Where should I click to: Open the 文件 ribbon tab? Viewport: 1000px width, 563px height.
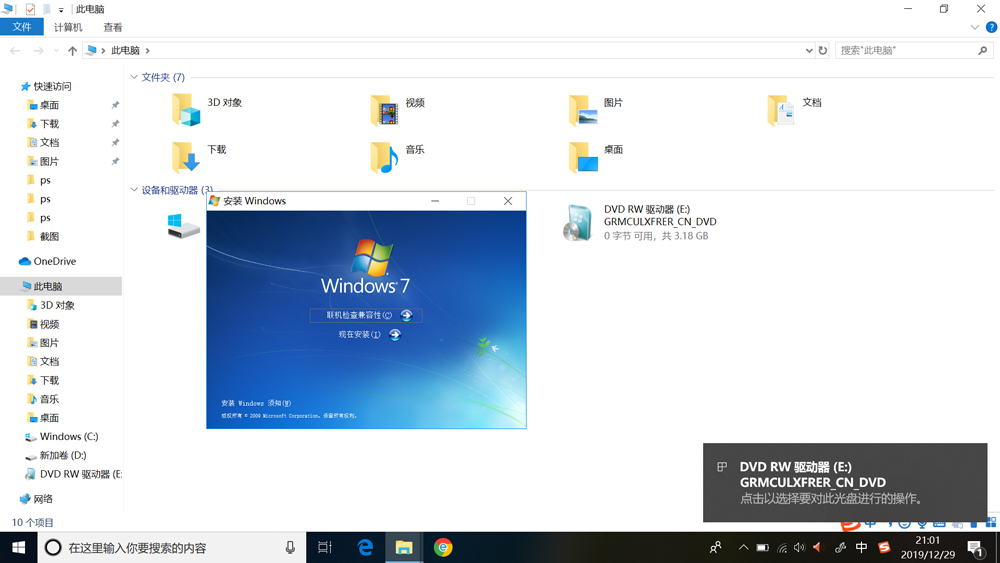coord(22,27)
